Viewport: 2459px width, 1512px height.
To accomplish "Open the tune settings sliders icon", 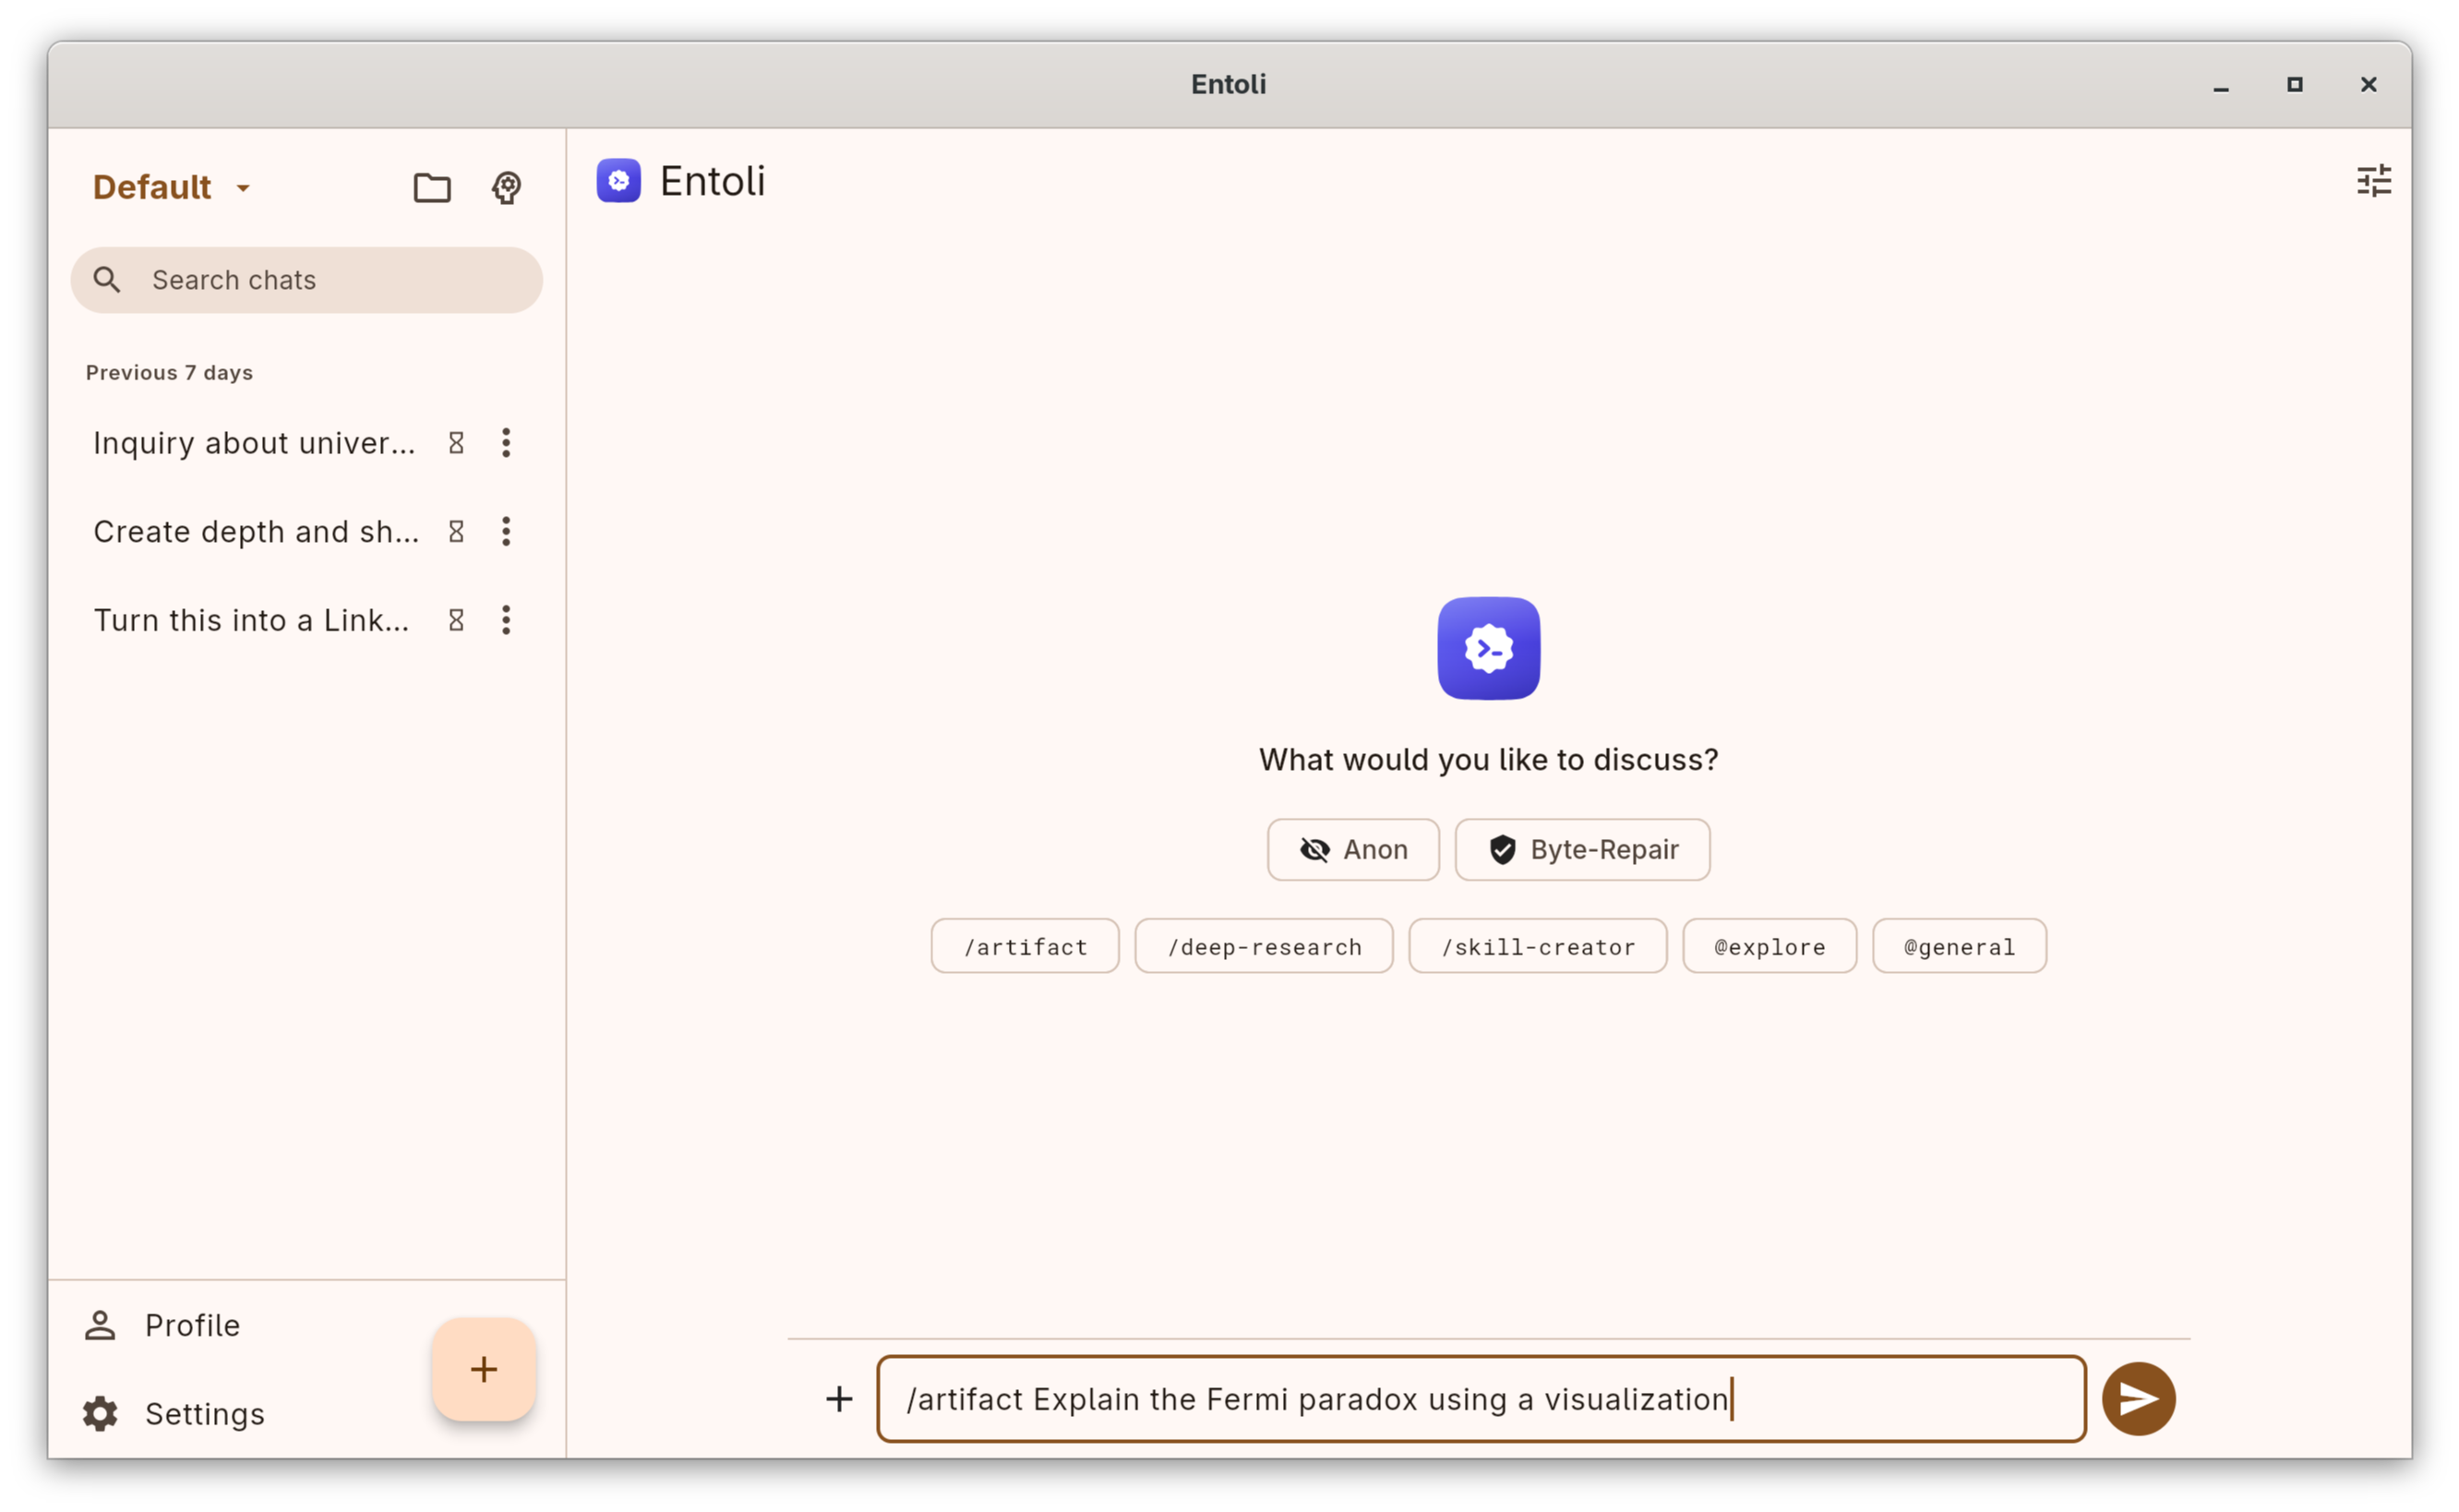I will coord(2373,181).
